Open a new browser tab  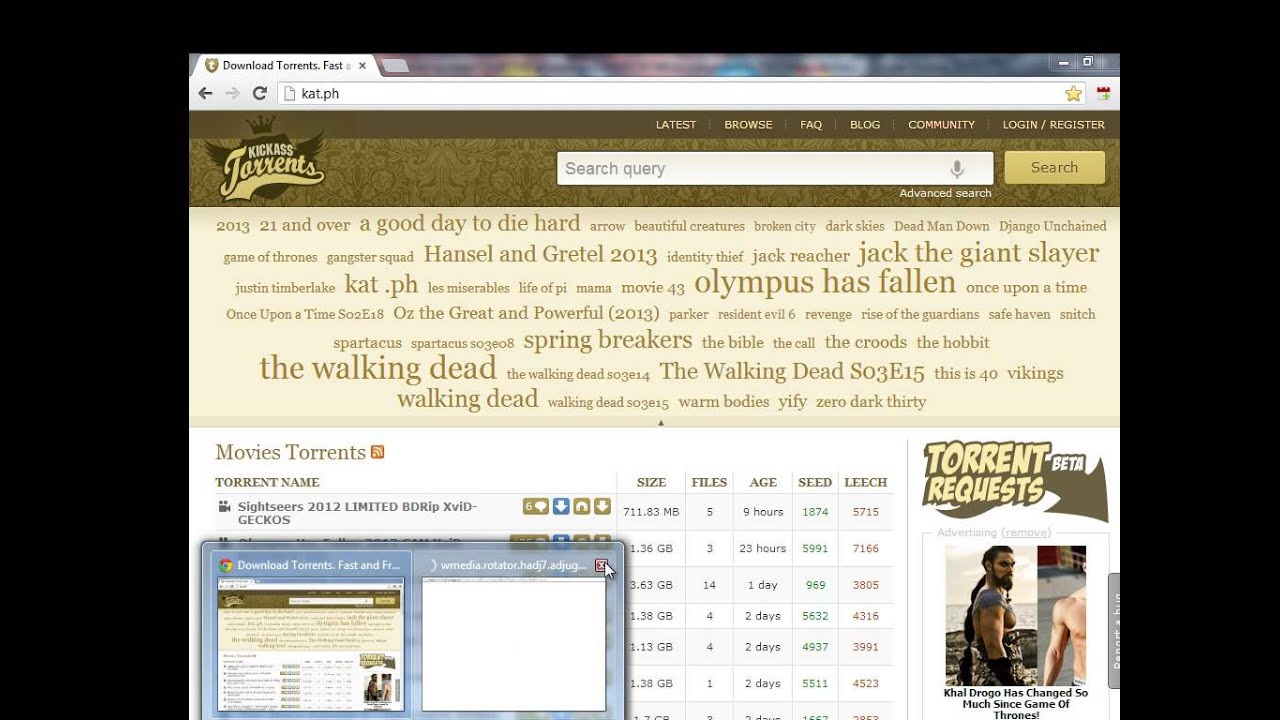click(x=395, y=66)
